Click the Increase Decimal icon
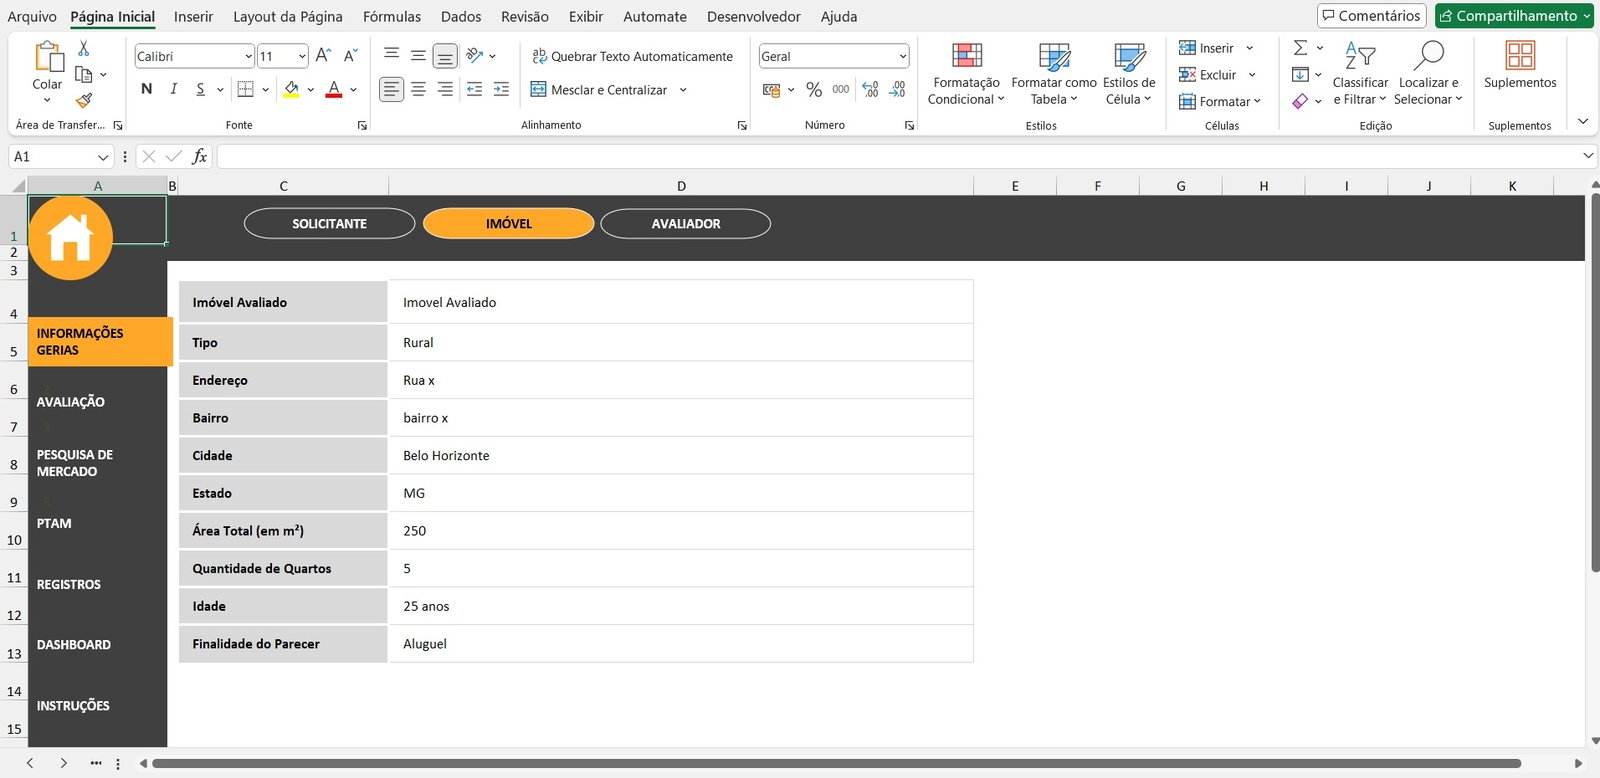 (870, 90)
